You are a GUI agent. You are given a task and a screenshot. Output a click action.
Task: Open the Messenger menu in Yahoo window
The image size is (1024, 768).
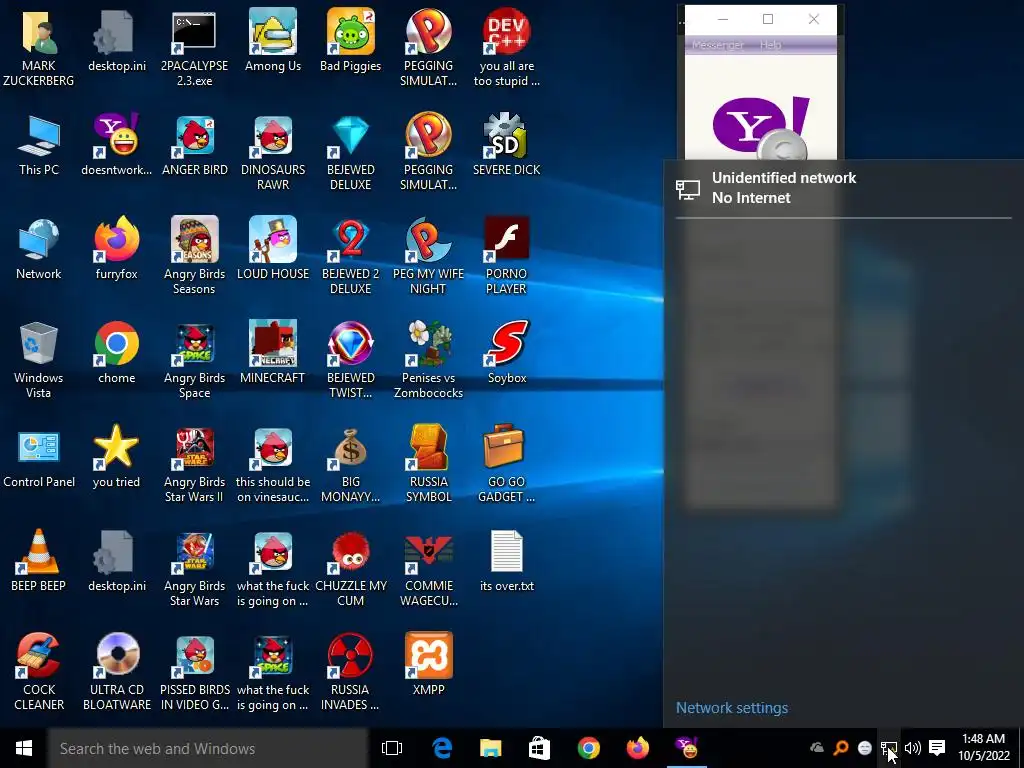[x=718, y=44]
